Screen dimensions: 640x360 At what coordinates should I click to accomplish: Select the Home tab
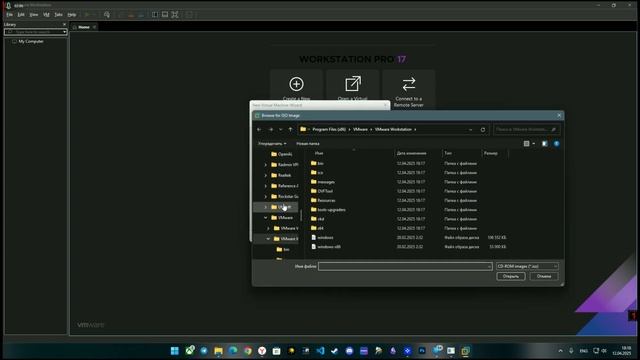[x=84, y=27]
